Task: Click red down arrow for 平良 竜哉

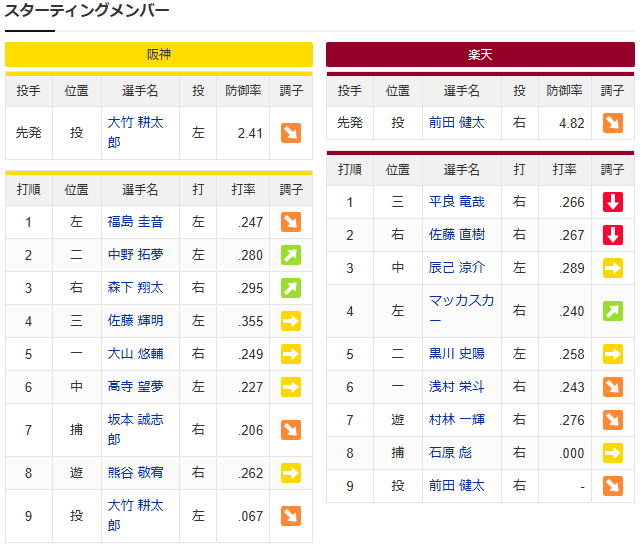Action: 613,202
